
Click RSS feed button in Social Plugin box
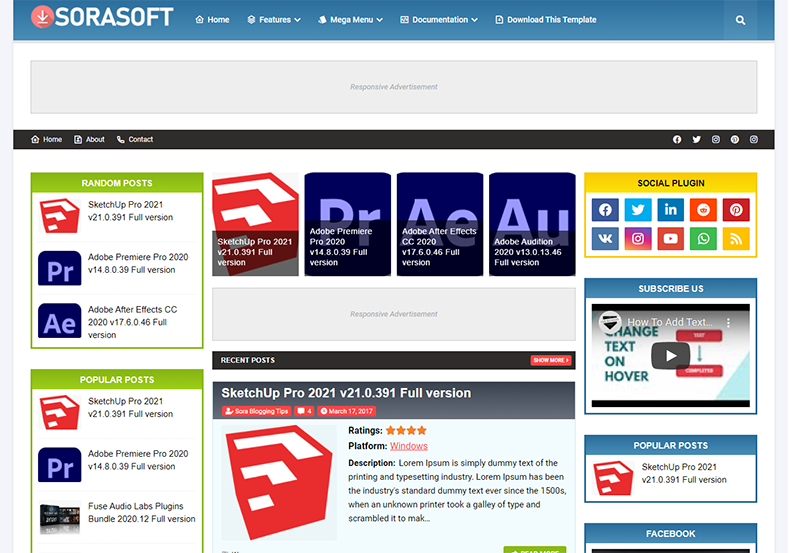pos(736,239)
